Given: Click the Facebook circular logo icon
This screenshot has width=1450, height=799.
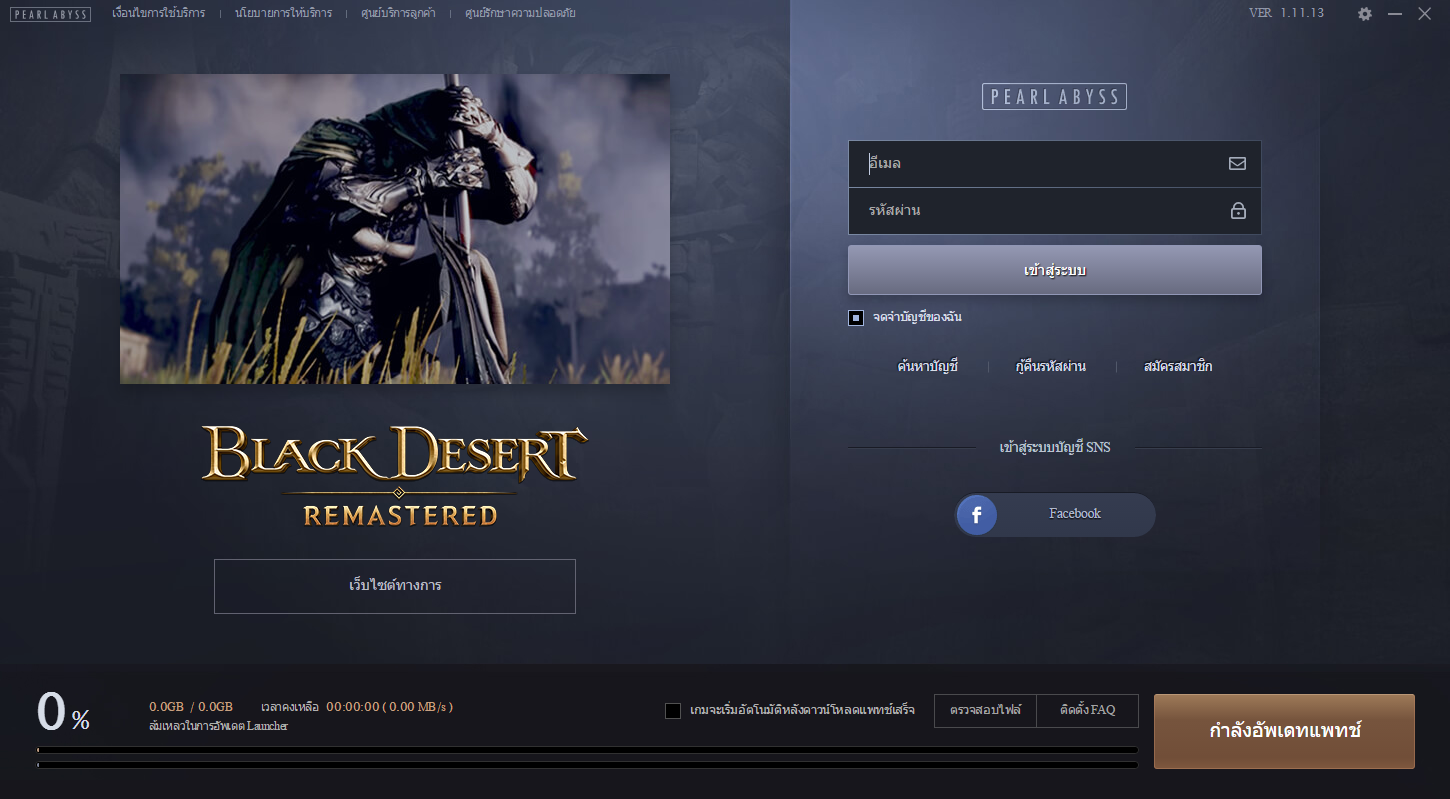Looking at the screenshot, I should click(x=977, y=515).
